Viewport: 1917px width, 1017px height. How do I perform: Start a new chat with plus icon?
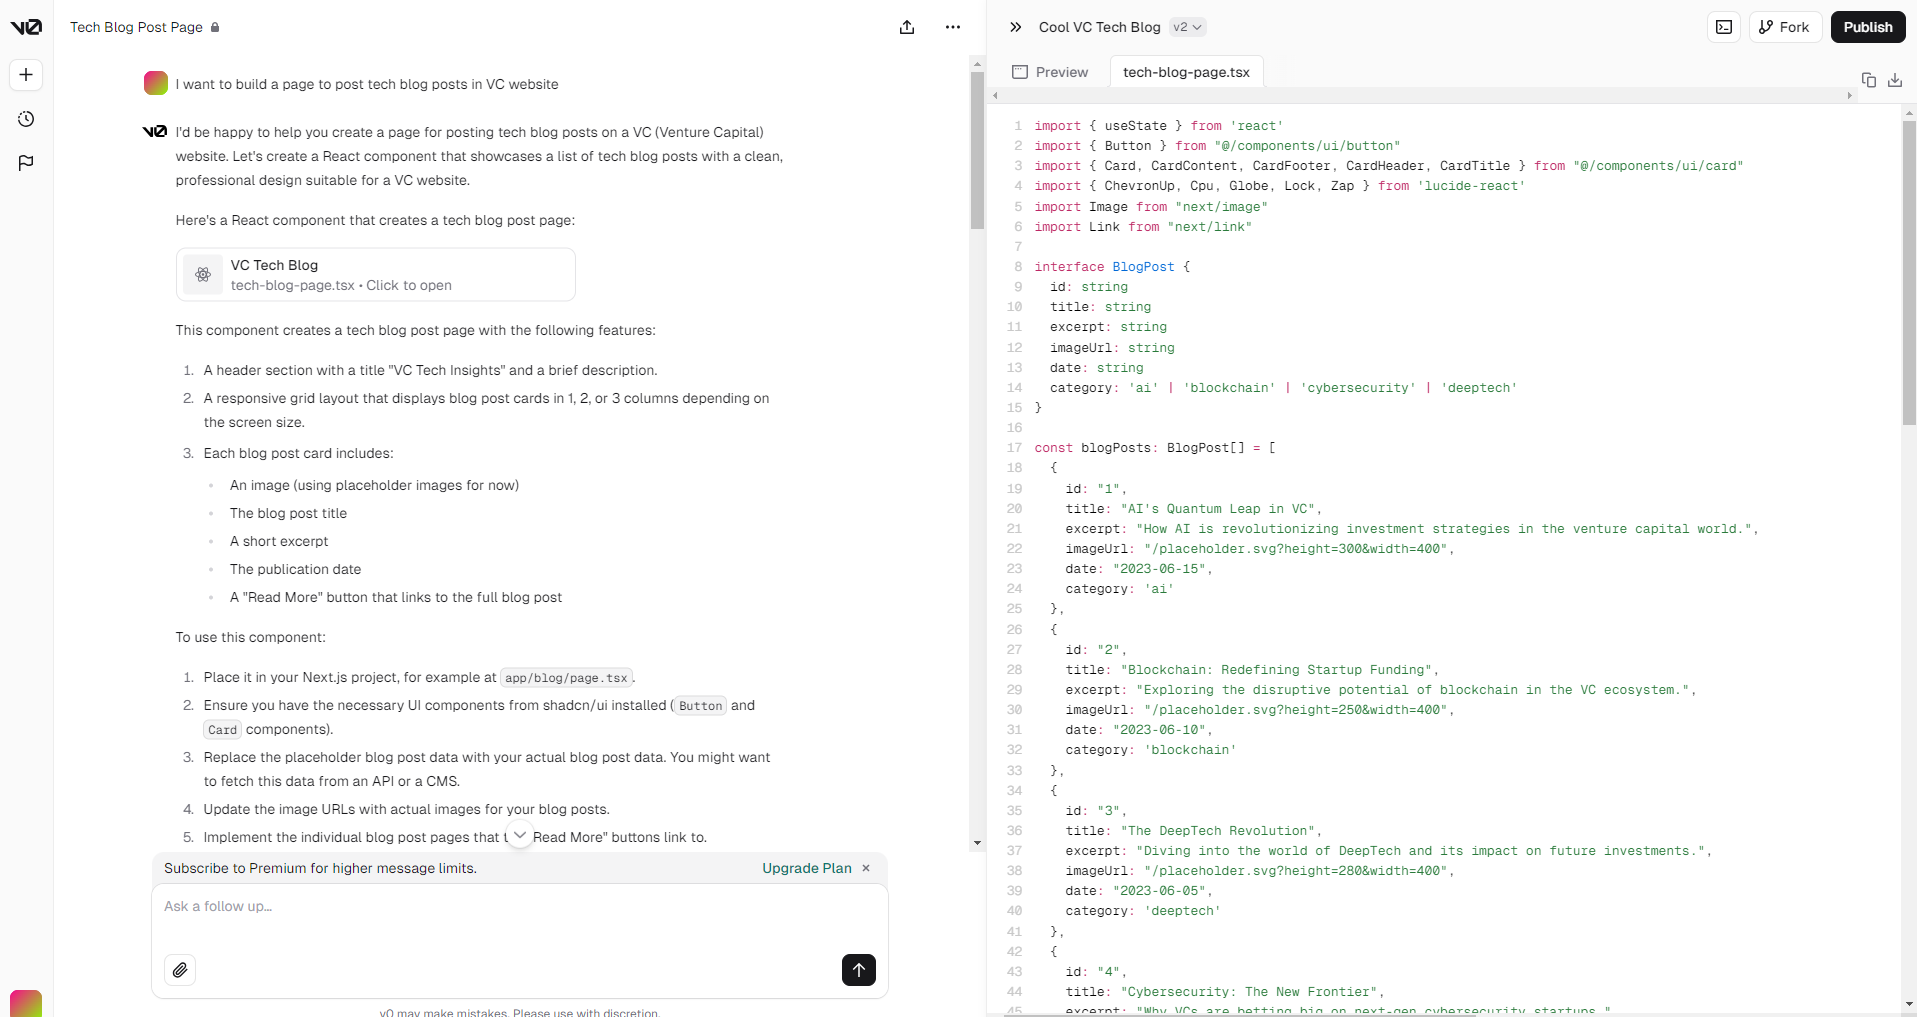pos(26,75)
